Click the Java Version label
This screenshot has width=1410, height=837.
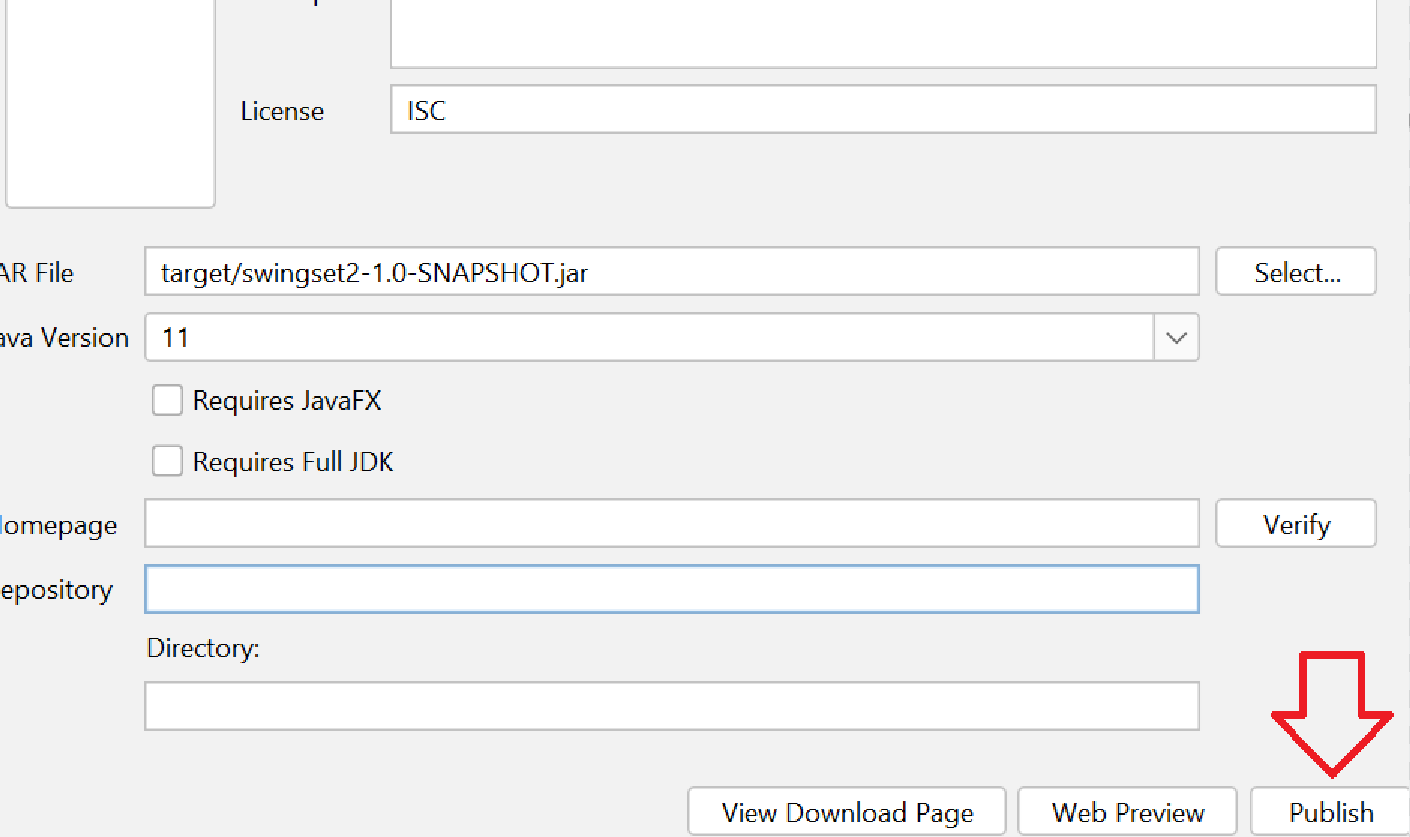[x=64, y=338]
